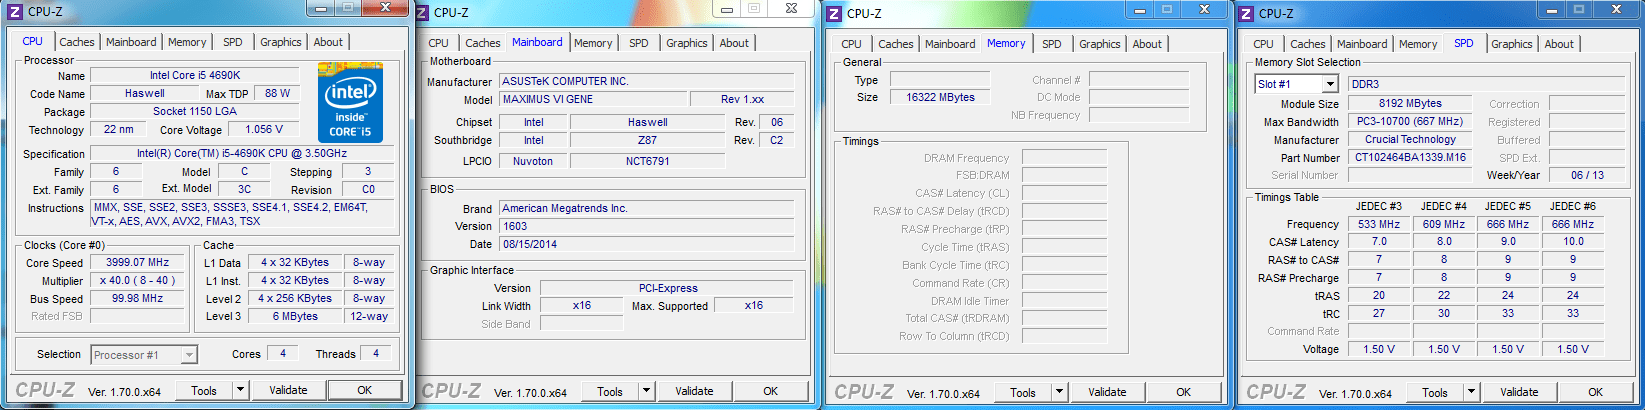This screenshot has width=1645, height=410.
Task: Select CPU tab in Memory window
Action: (x=852, y=44)
